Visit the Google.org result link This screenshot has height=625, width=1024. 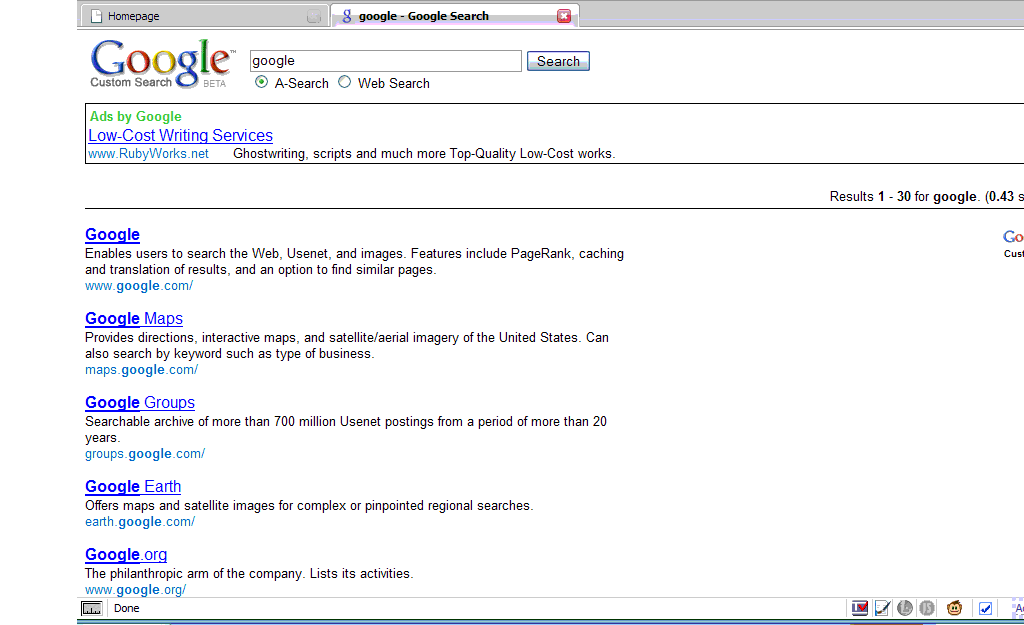click(x=126, y=554)
